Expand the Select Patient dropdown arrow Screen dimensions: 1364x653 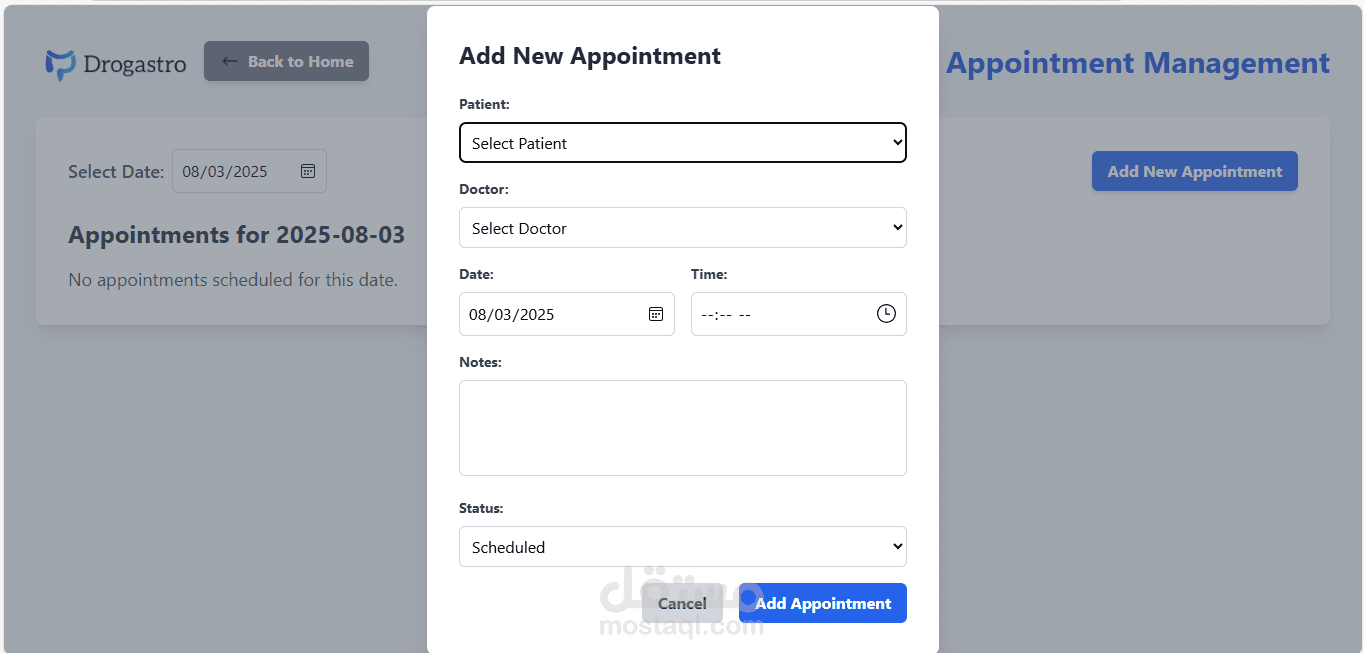click(897, 143)
